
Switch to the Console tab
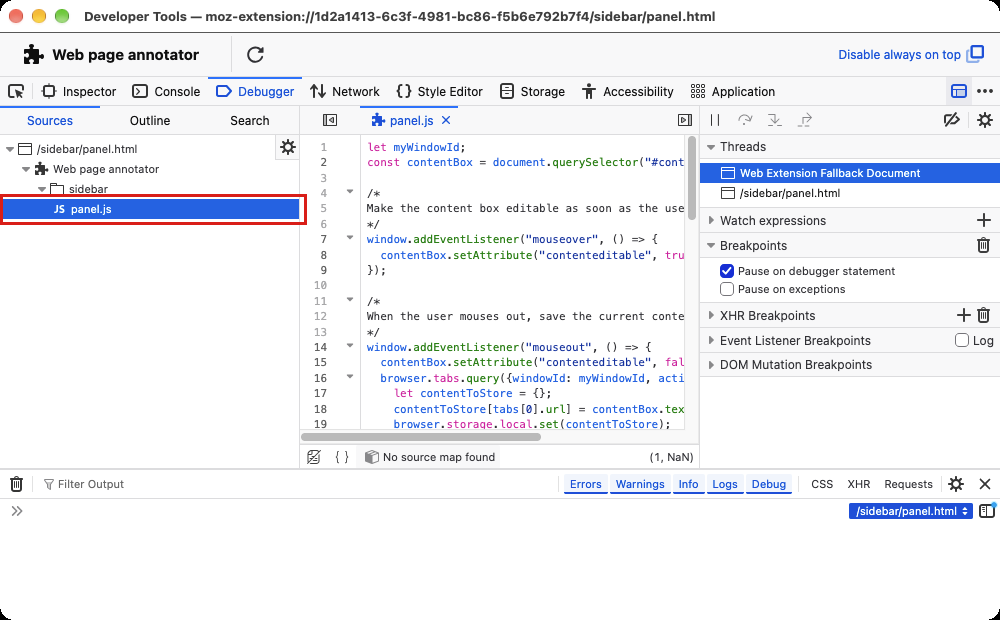166,92
